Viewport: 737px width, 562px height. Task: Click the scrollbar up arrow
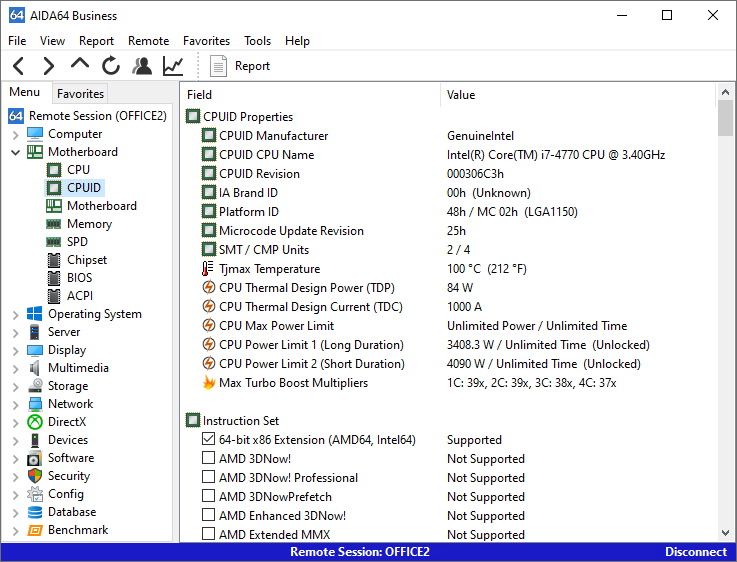pos(725,92)
